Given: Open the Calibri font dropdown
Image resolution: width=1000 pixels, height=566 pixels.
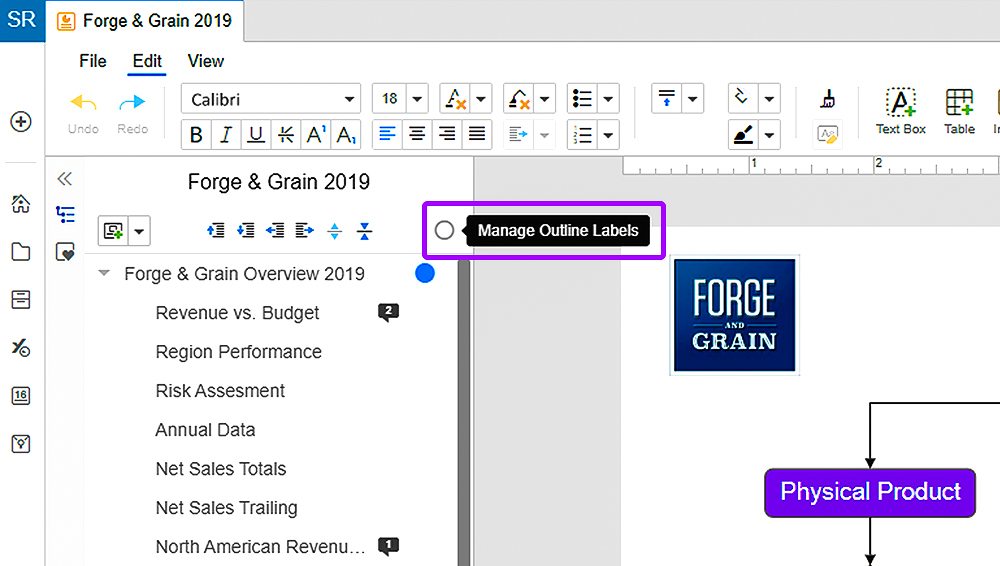Looking at the screenshot, I should (271, 99).
